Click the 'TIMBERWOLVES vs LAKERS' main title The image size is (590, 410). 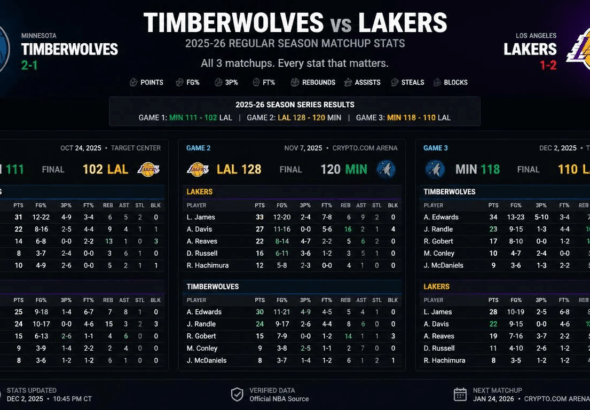295,23
